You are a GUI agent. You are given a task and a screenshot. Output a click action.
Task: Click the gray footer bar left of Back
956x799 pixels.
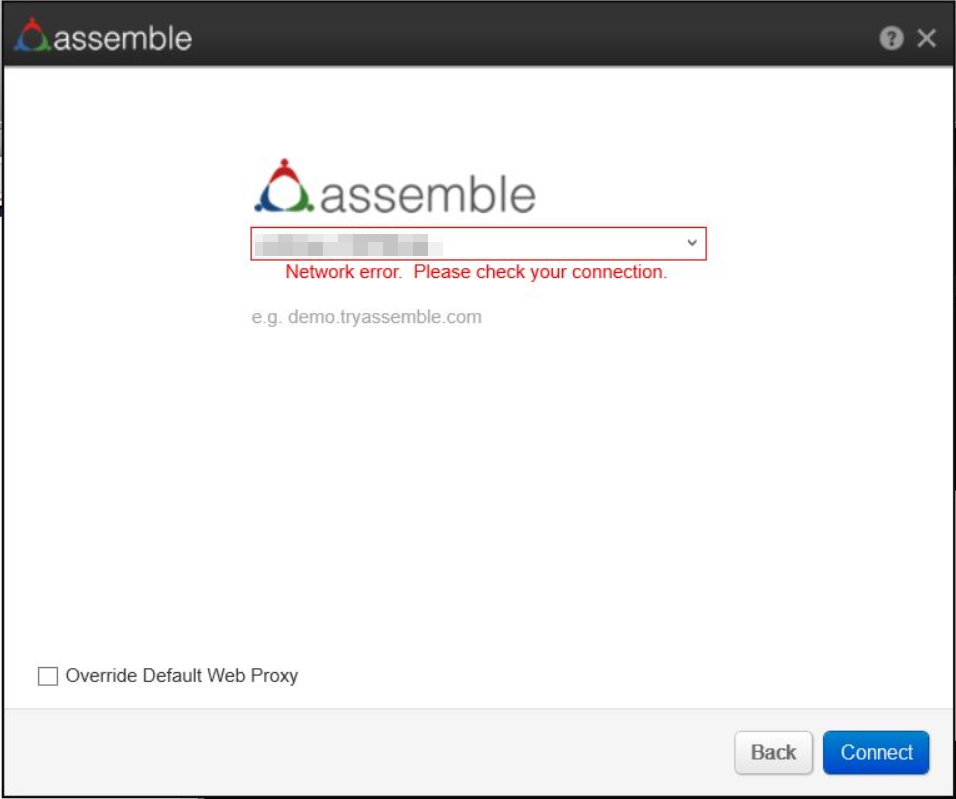tap(370, 752)
